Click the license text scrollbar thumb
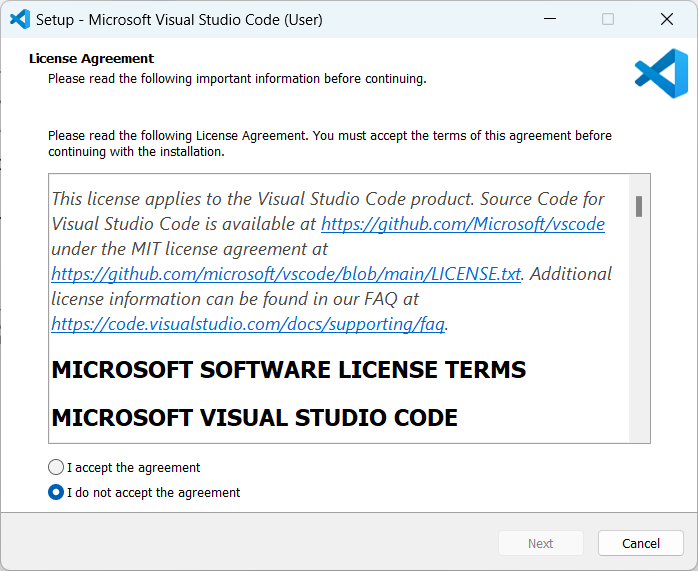Screen dimensions: 698x571 point(639,206)
